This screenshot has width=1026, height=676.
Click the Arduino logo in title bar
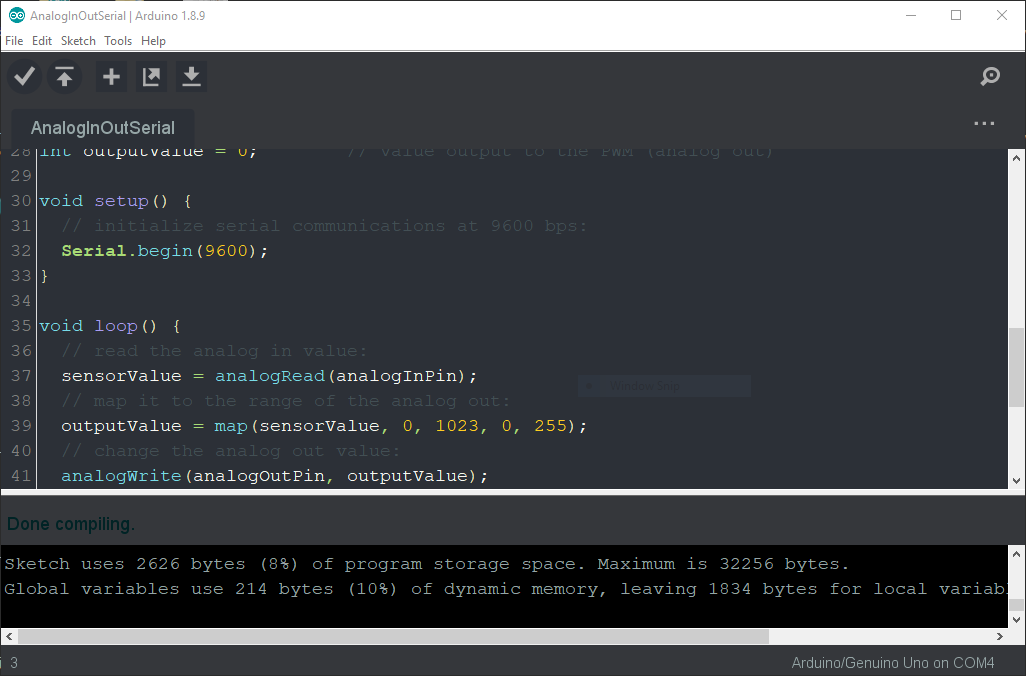pyautogui.click(x=16, y=16)
